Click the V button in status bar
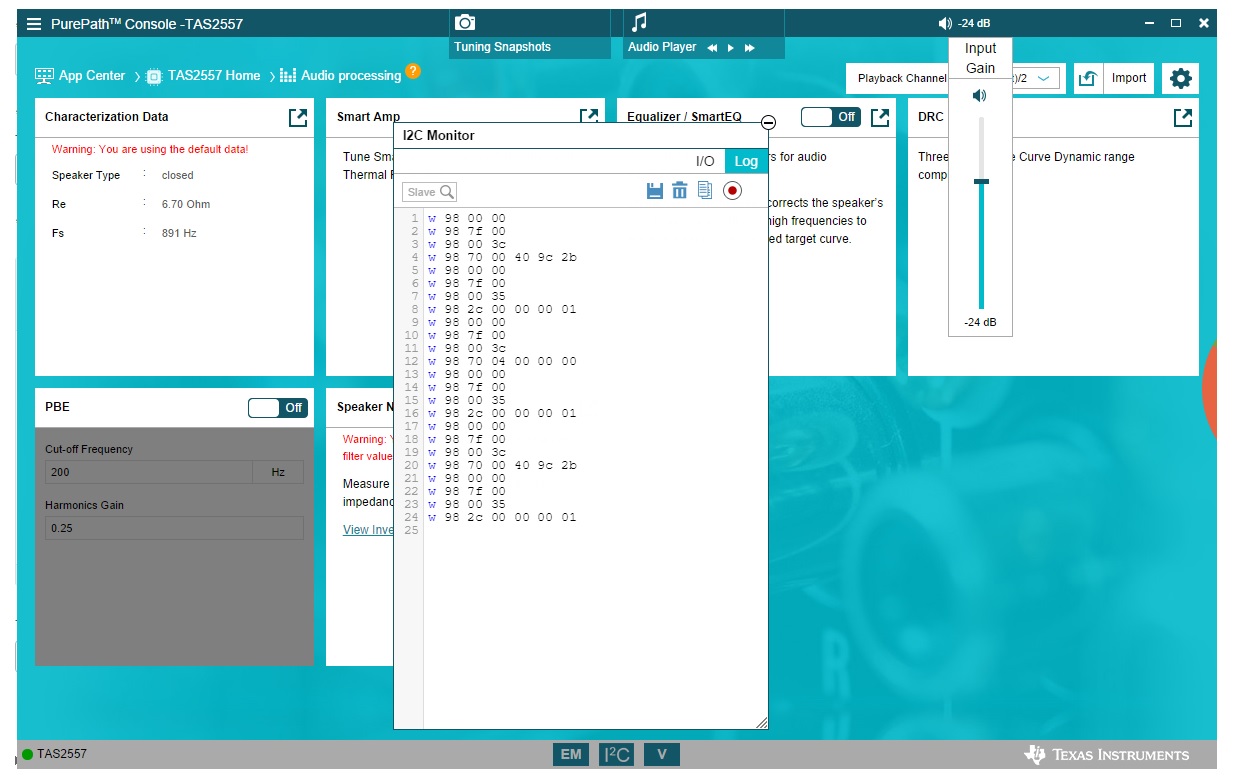This screenshot has height=779, width=1239. [x=662, y=755]
